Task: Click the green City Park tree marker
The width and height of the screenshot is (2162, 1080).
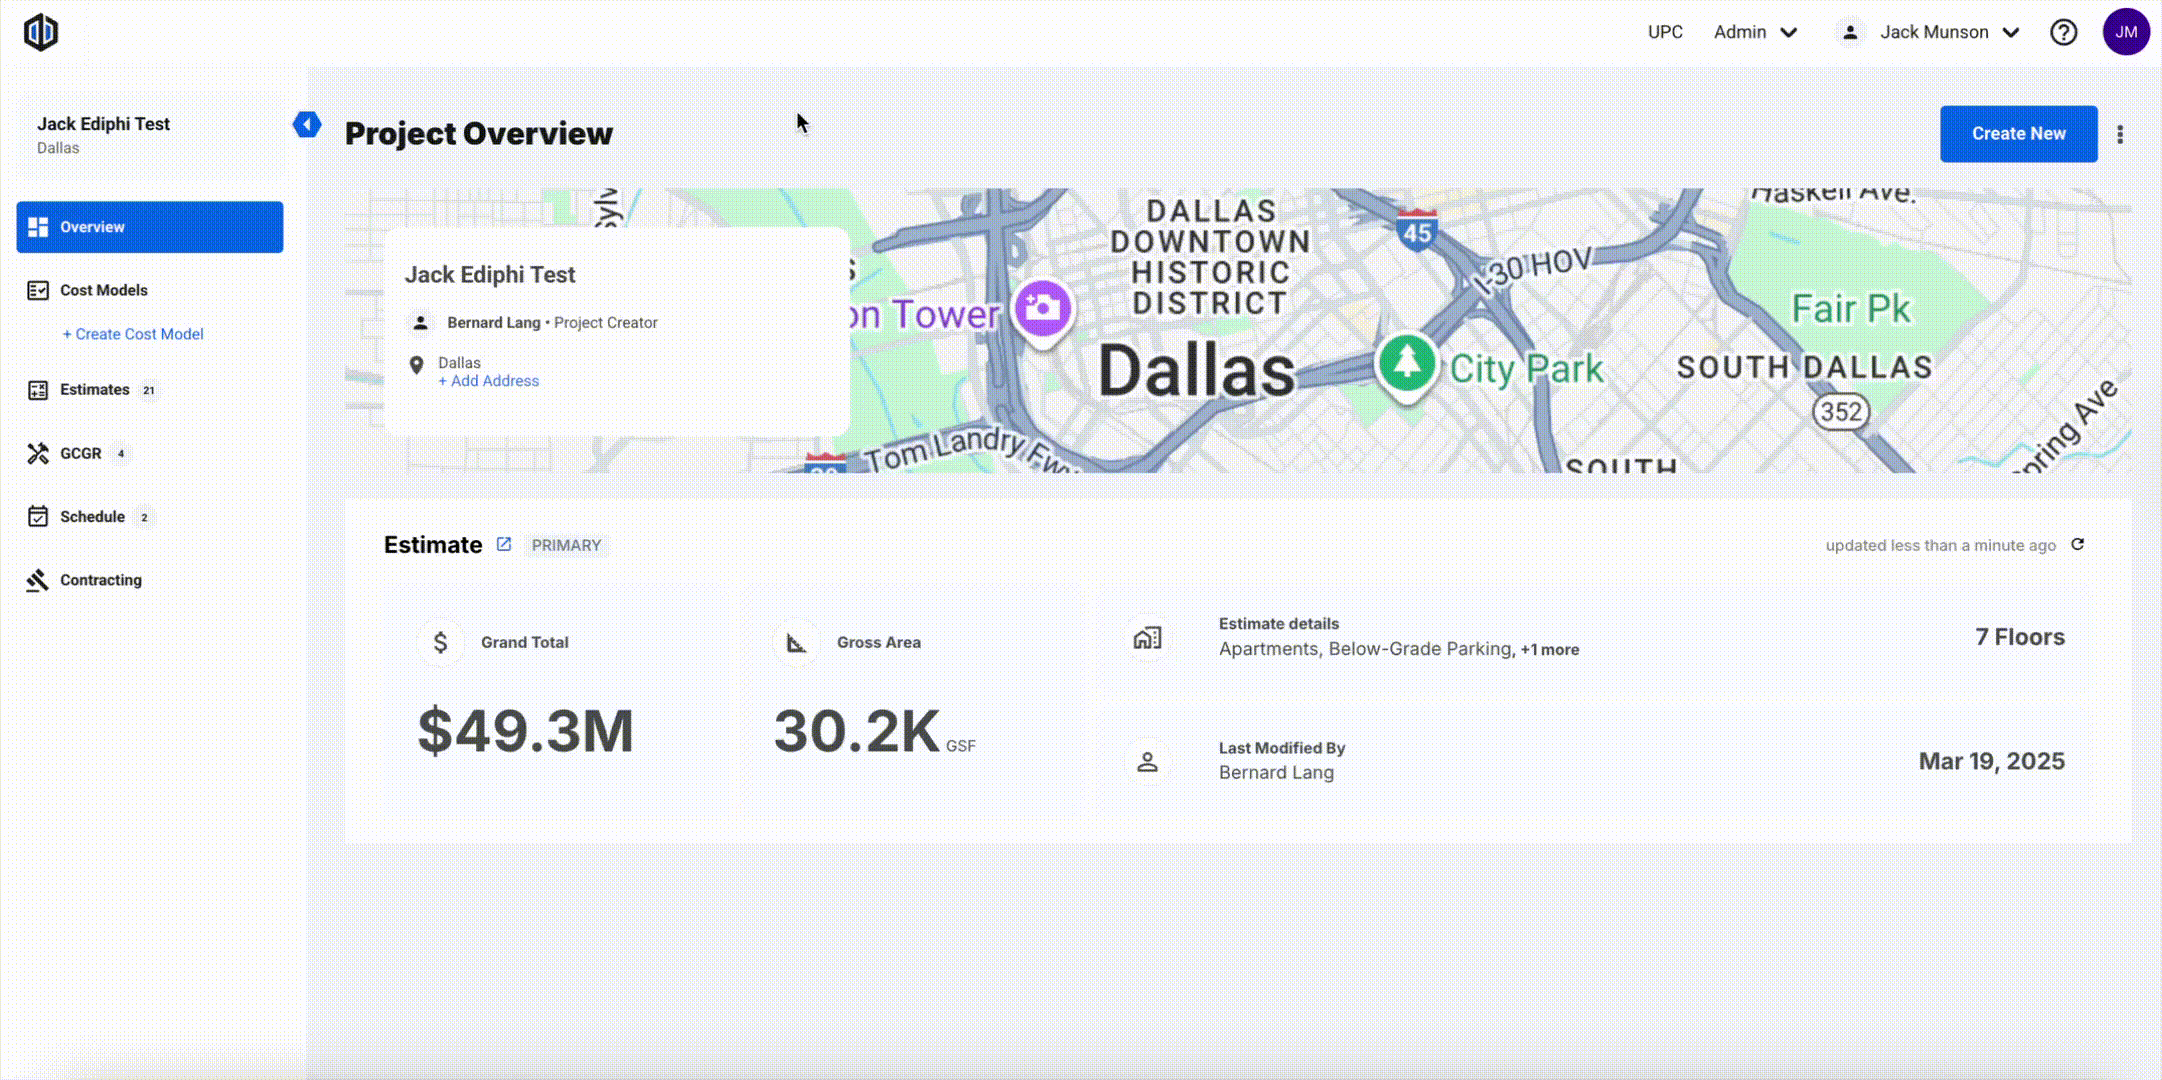Action: point(1406,362)
